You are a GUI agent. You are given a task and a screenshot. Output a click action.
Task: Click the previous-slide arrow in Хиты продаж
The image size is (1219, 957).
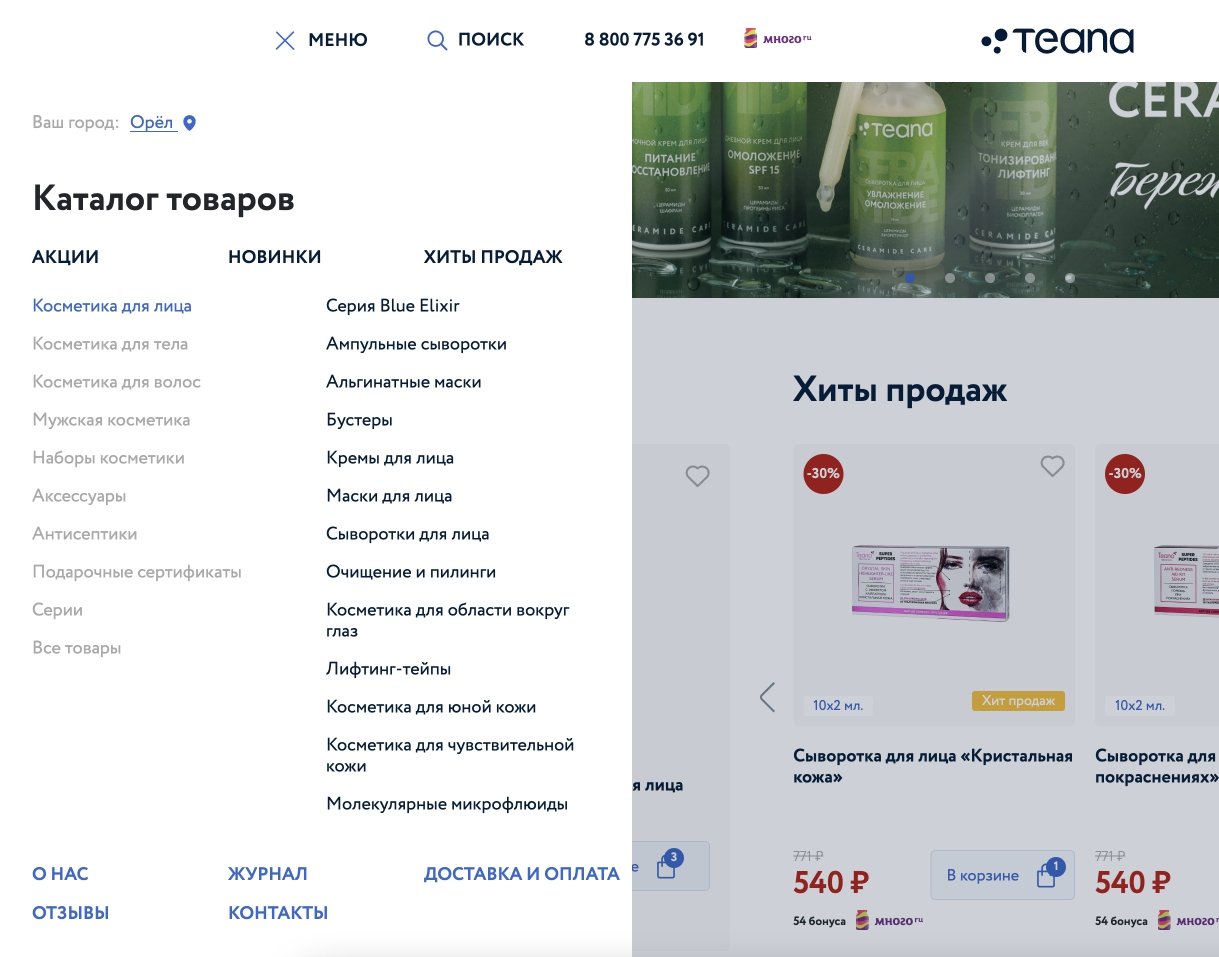(767, 697)
